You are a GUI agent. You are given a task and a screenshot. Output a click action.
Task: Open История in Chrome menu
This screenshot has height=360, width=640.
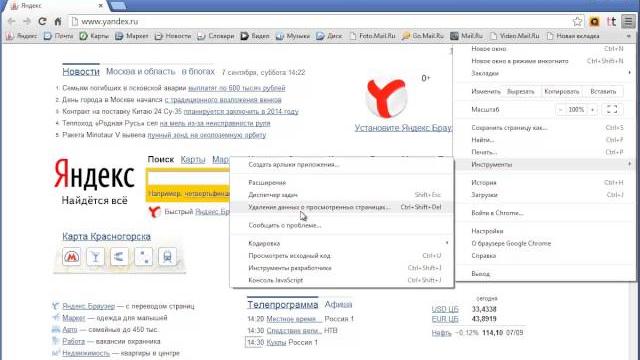546,182
